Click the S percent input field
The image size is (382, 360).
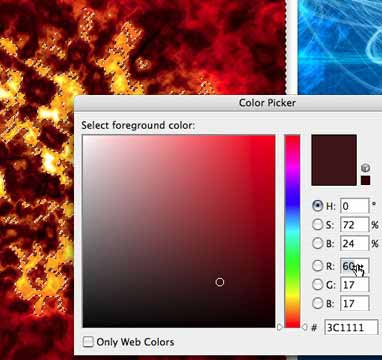[x=355, y=225]
